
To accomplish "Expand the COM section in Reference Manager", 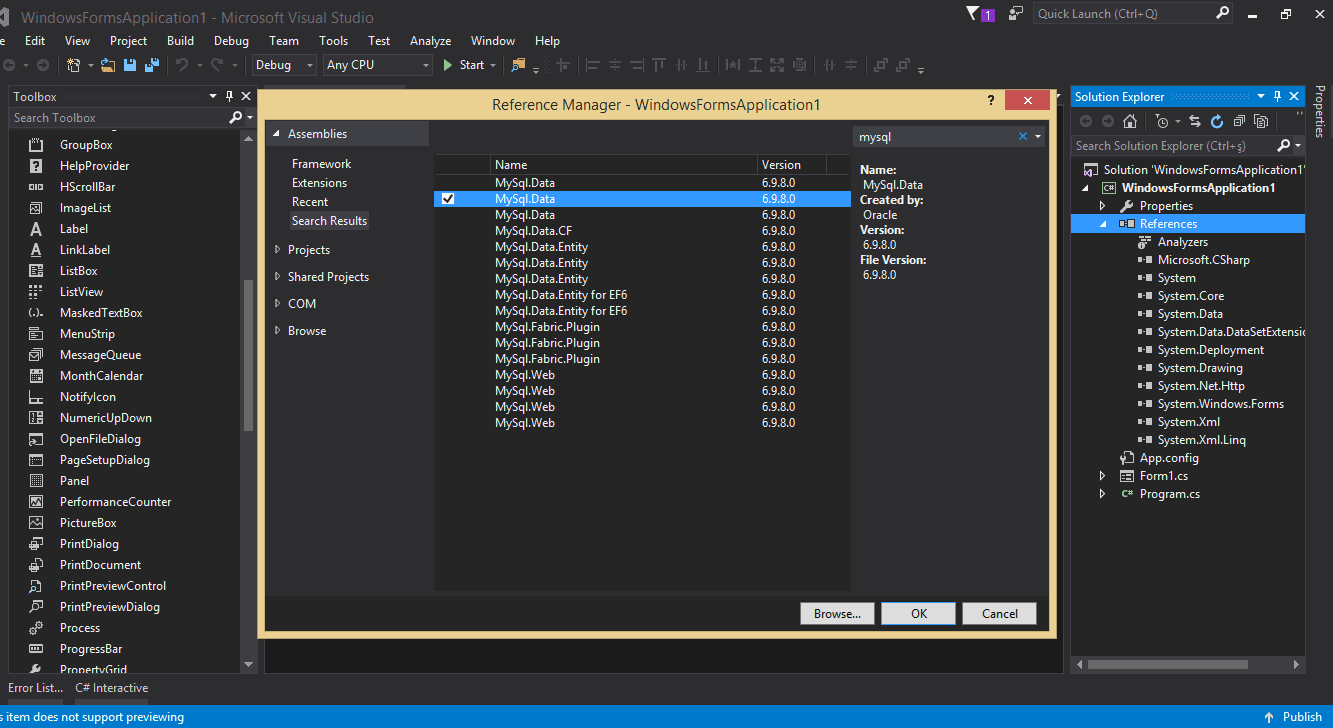I will click(x=277, y=304).
